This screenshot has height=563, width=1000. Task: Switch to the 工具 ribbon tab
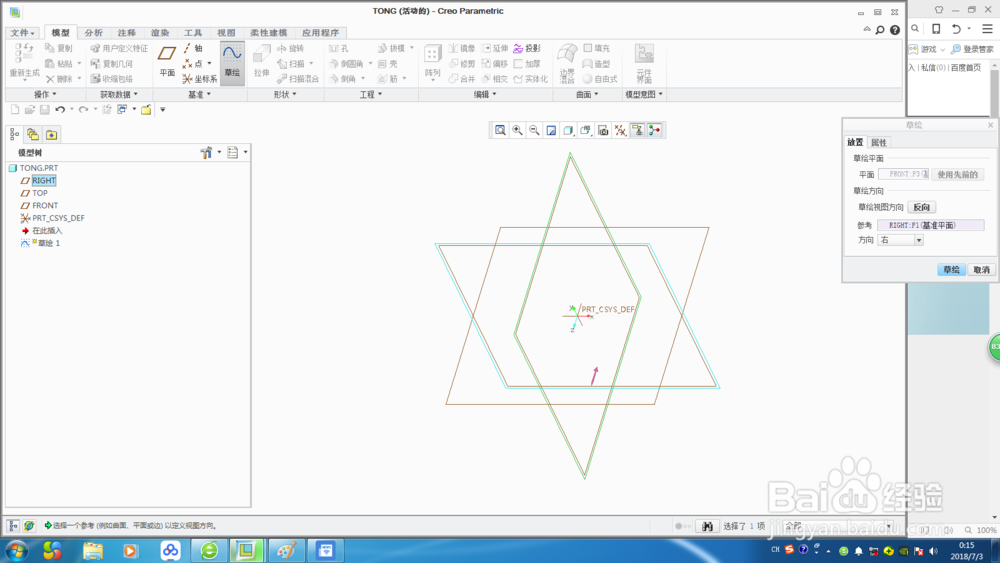[193, 33]
